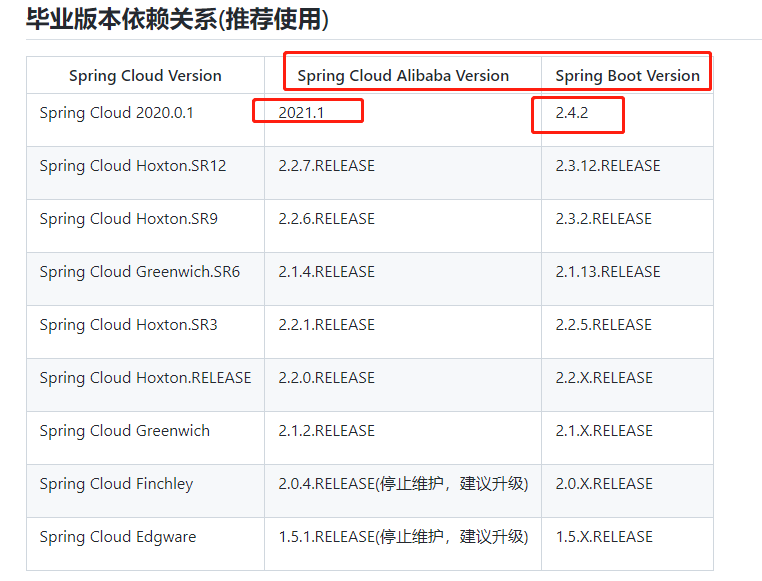Click the 2.2.5.RELEASE cell
Image resolution: width=762 pixels, height=581 pixels.
click(x=627, y=332)
